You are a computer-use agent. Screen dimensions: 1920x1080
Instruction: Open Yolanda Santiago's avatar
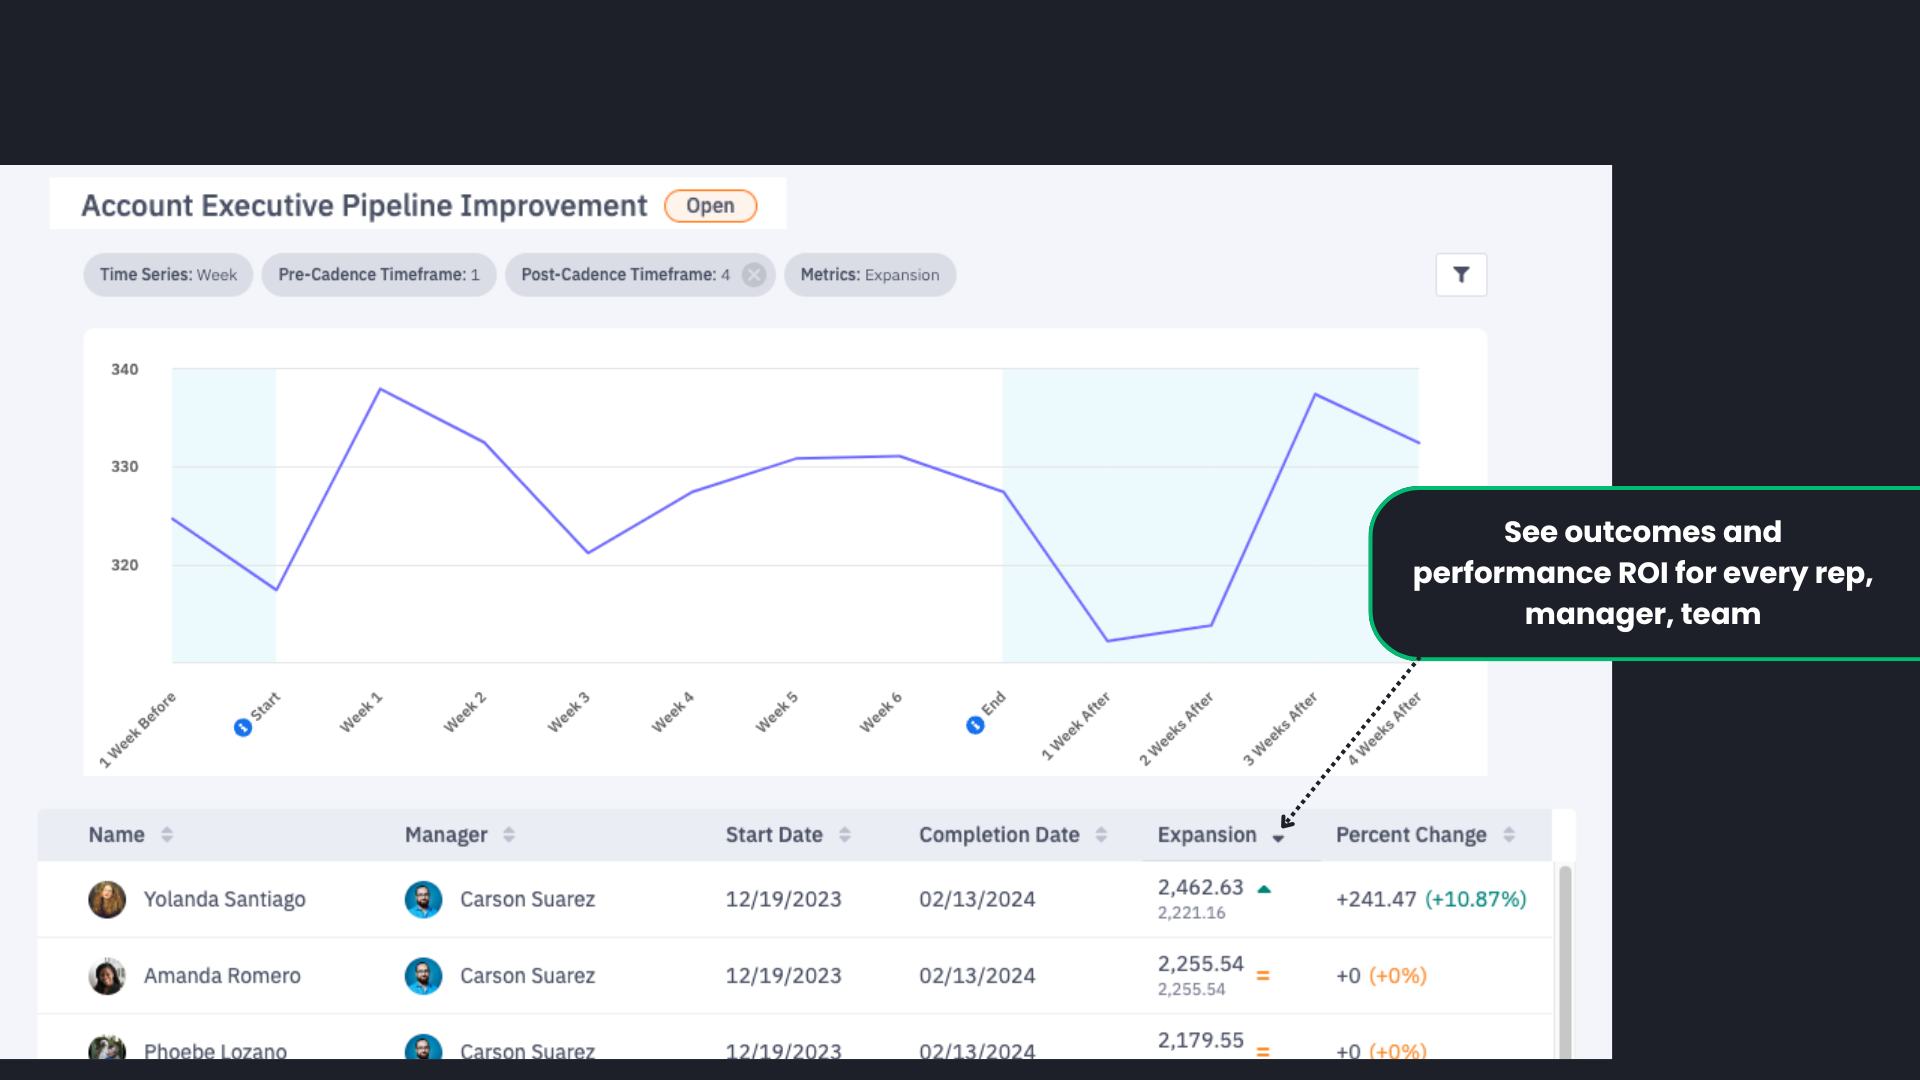tap(107, 899)
